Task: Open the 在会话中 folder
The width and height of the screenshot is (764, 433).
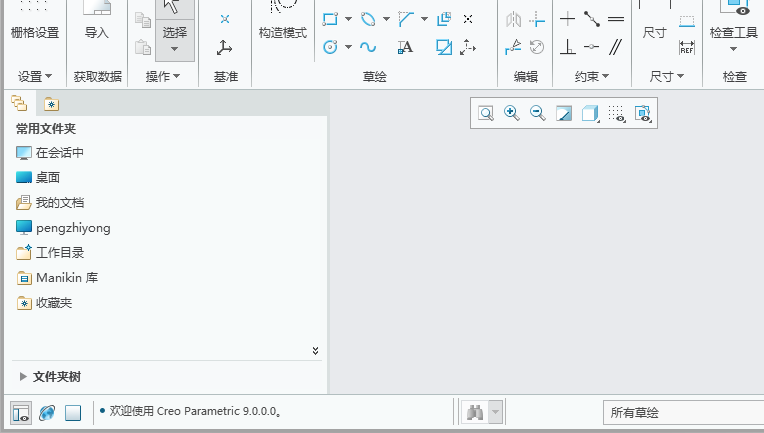Action: [x=50, y=153]
